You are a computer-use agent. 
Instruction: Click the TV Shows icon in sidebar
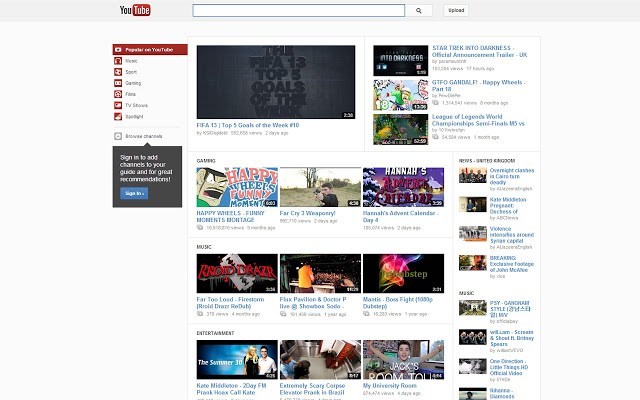point(118,105)
